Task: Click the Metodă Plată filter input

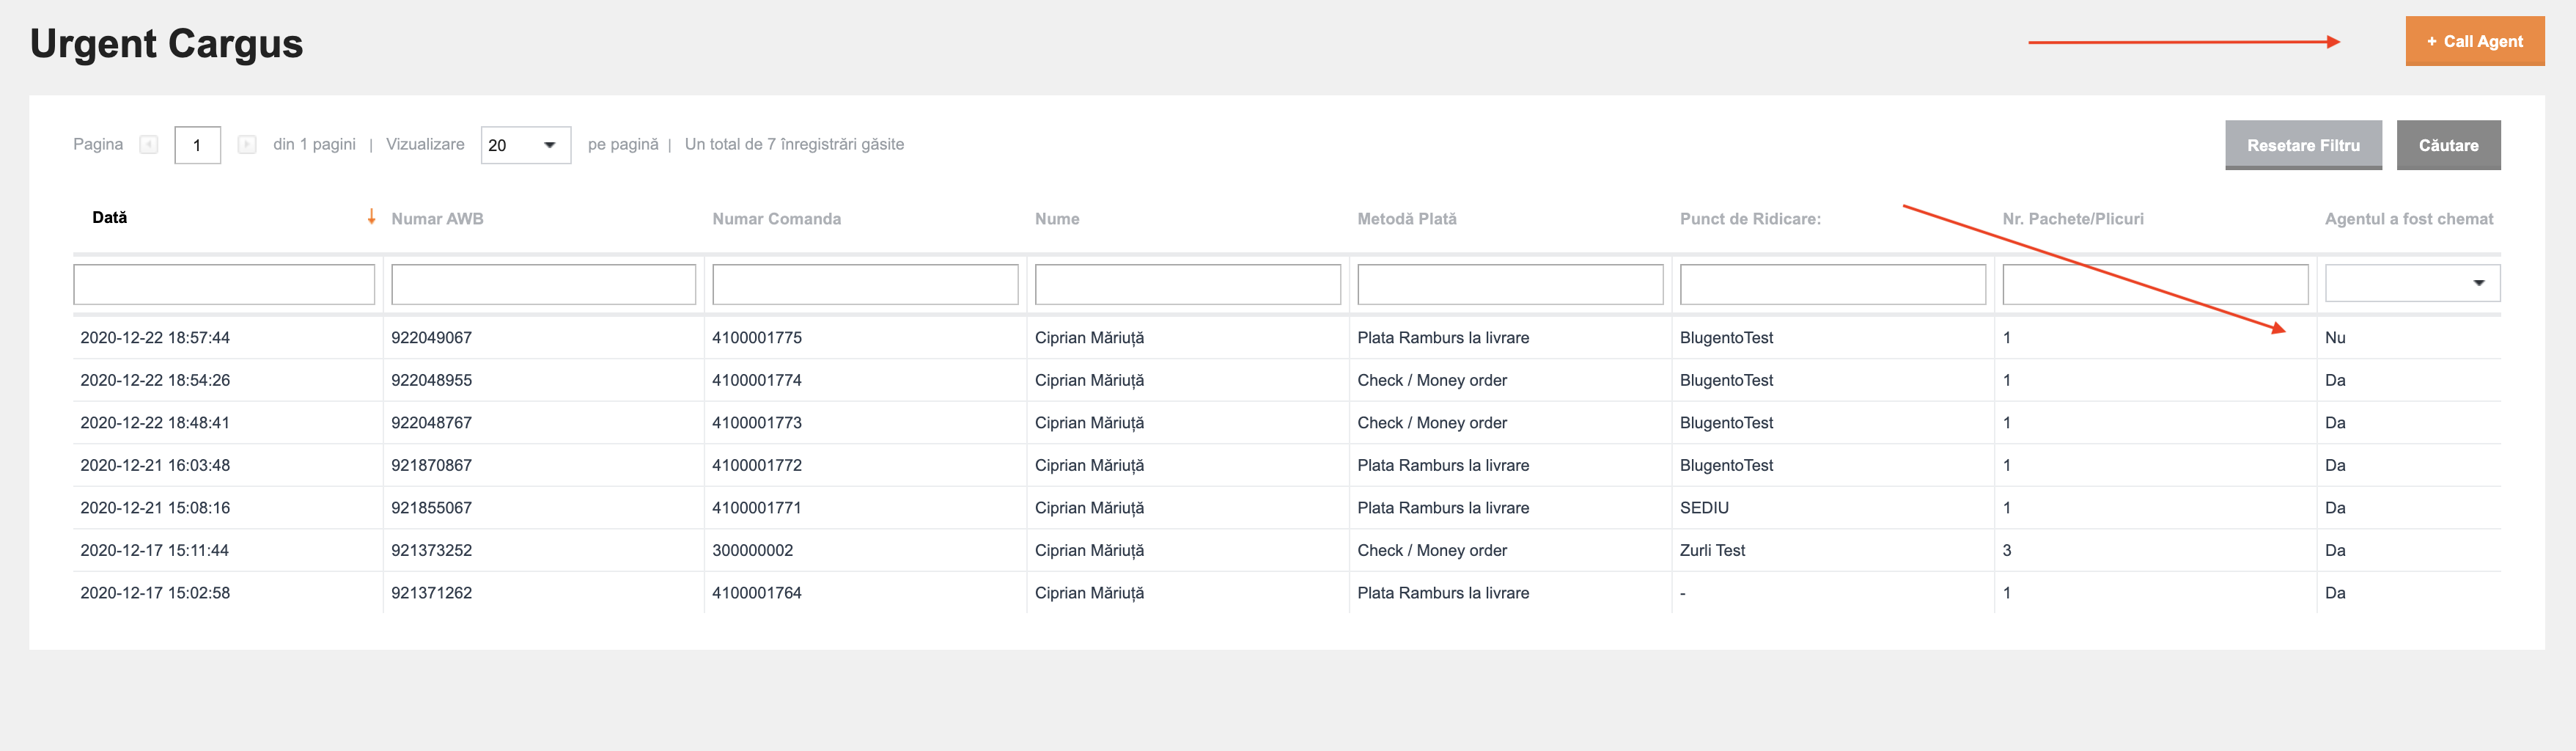Action: pyautogui.click(x=1510, y=284)
